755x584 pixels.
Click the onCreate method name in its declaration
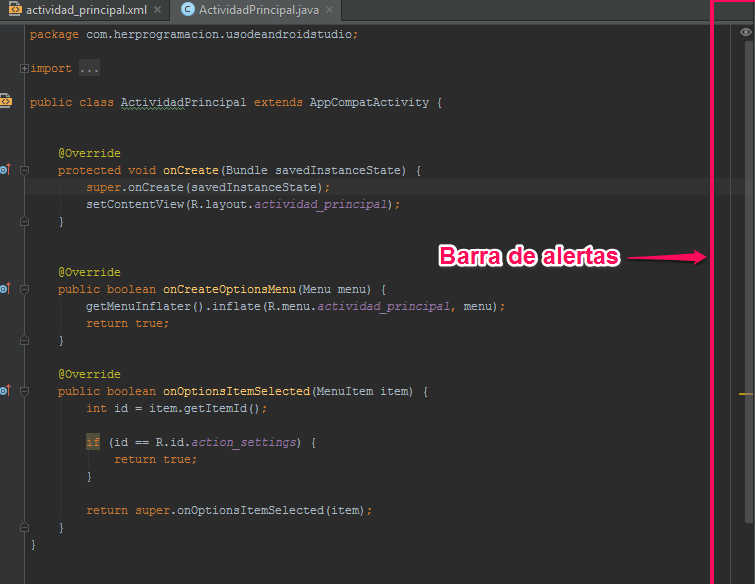tap(191, 170)
